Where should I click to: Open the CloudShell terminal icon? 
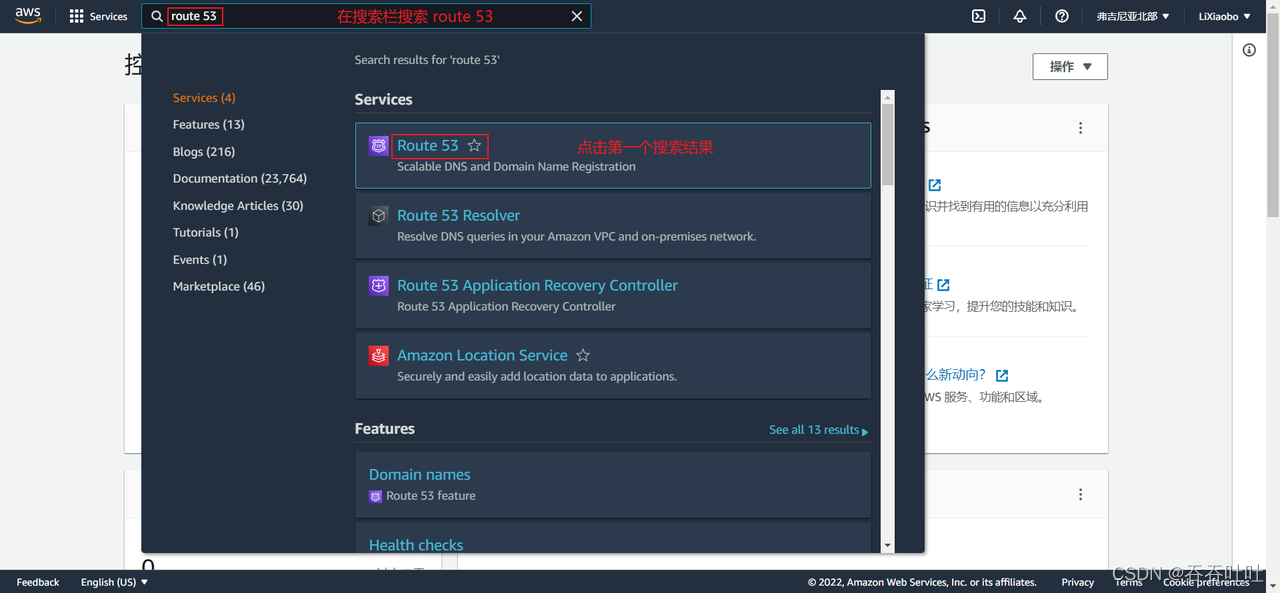(979, 16)
